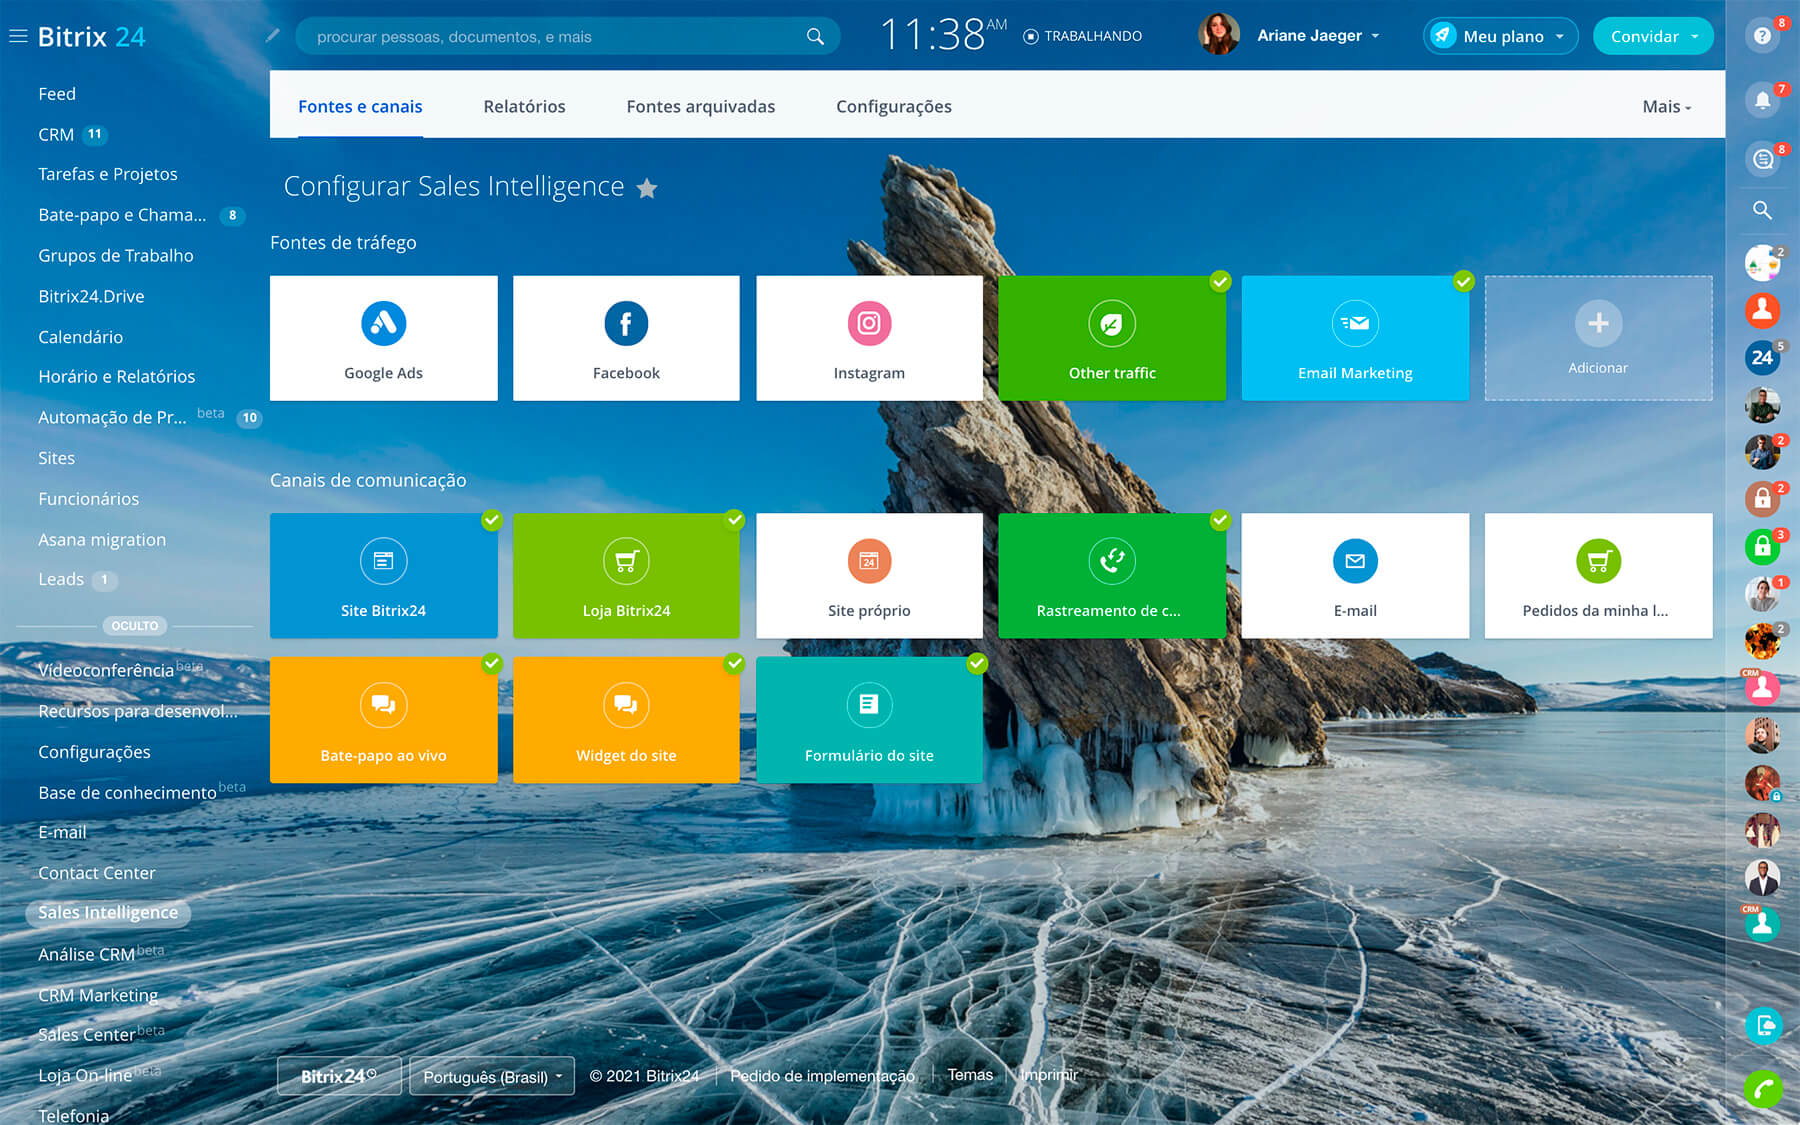Expand the Ariane Jaeger user menu
Screen dimensions: 1800x1125
coord(1318,36)
